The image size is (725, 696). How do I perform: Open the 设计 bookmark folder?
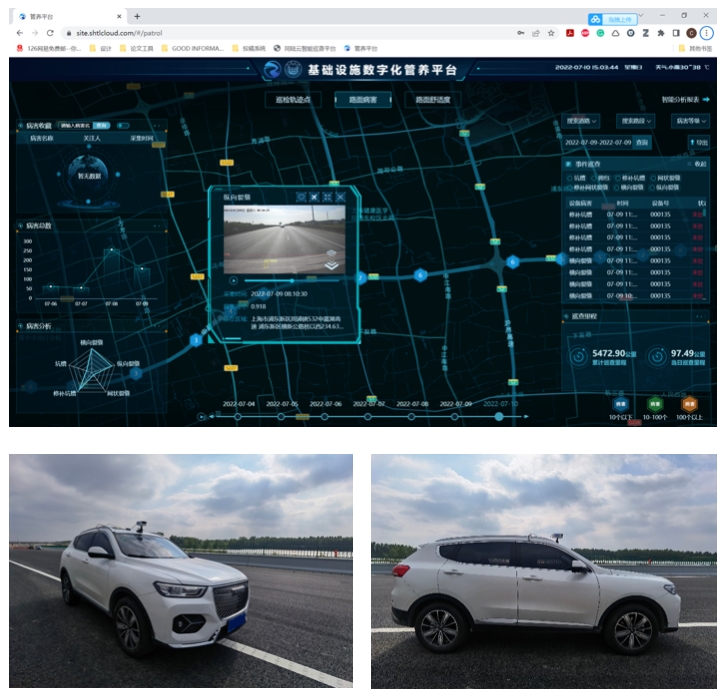(x=101, y=48)
